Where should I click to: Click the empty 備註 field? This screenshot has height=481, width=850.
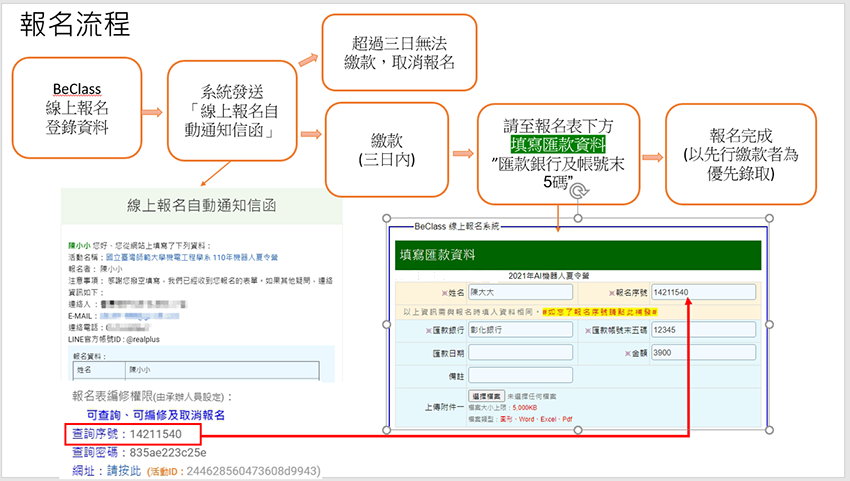[x=520, y=375]
